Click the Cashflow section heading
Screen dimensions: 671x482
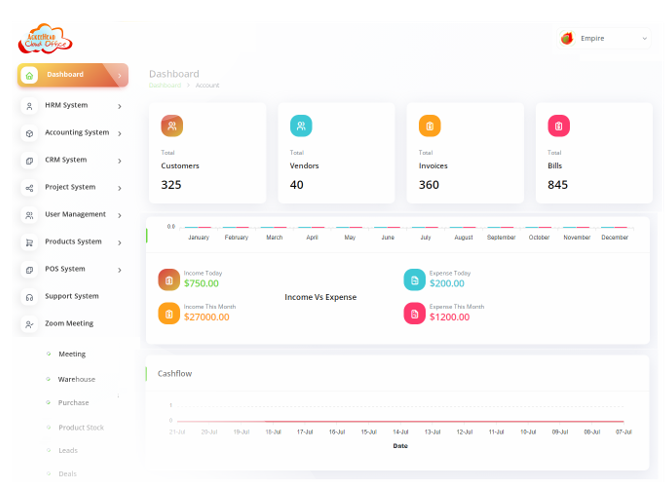coord(175,374)
